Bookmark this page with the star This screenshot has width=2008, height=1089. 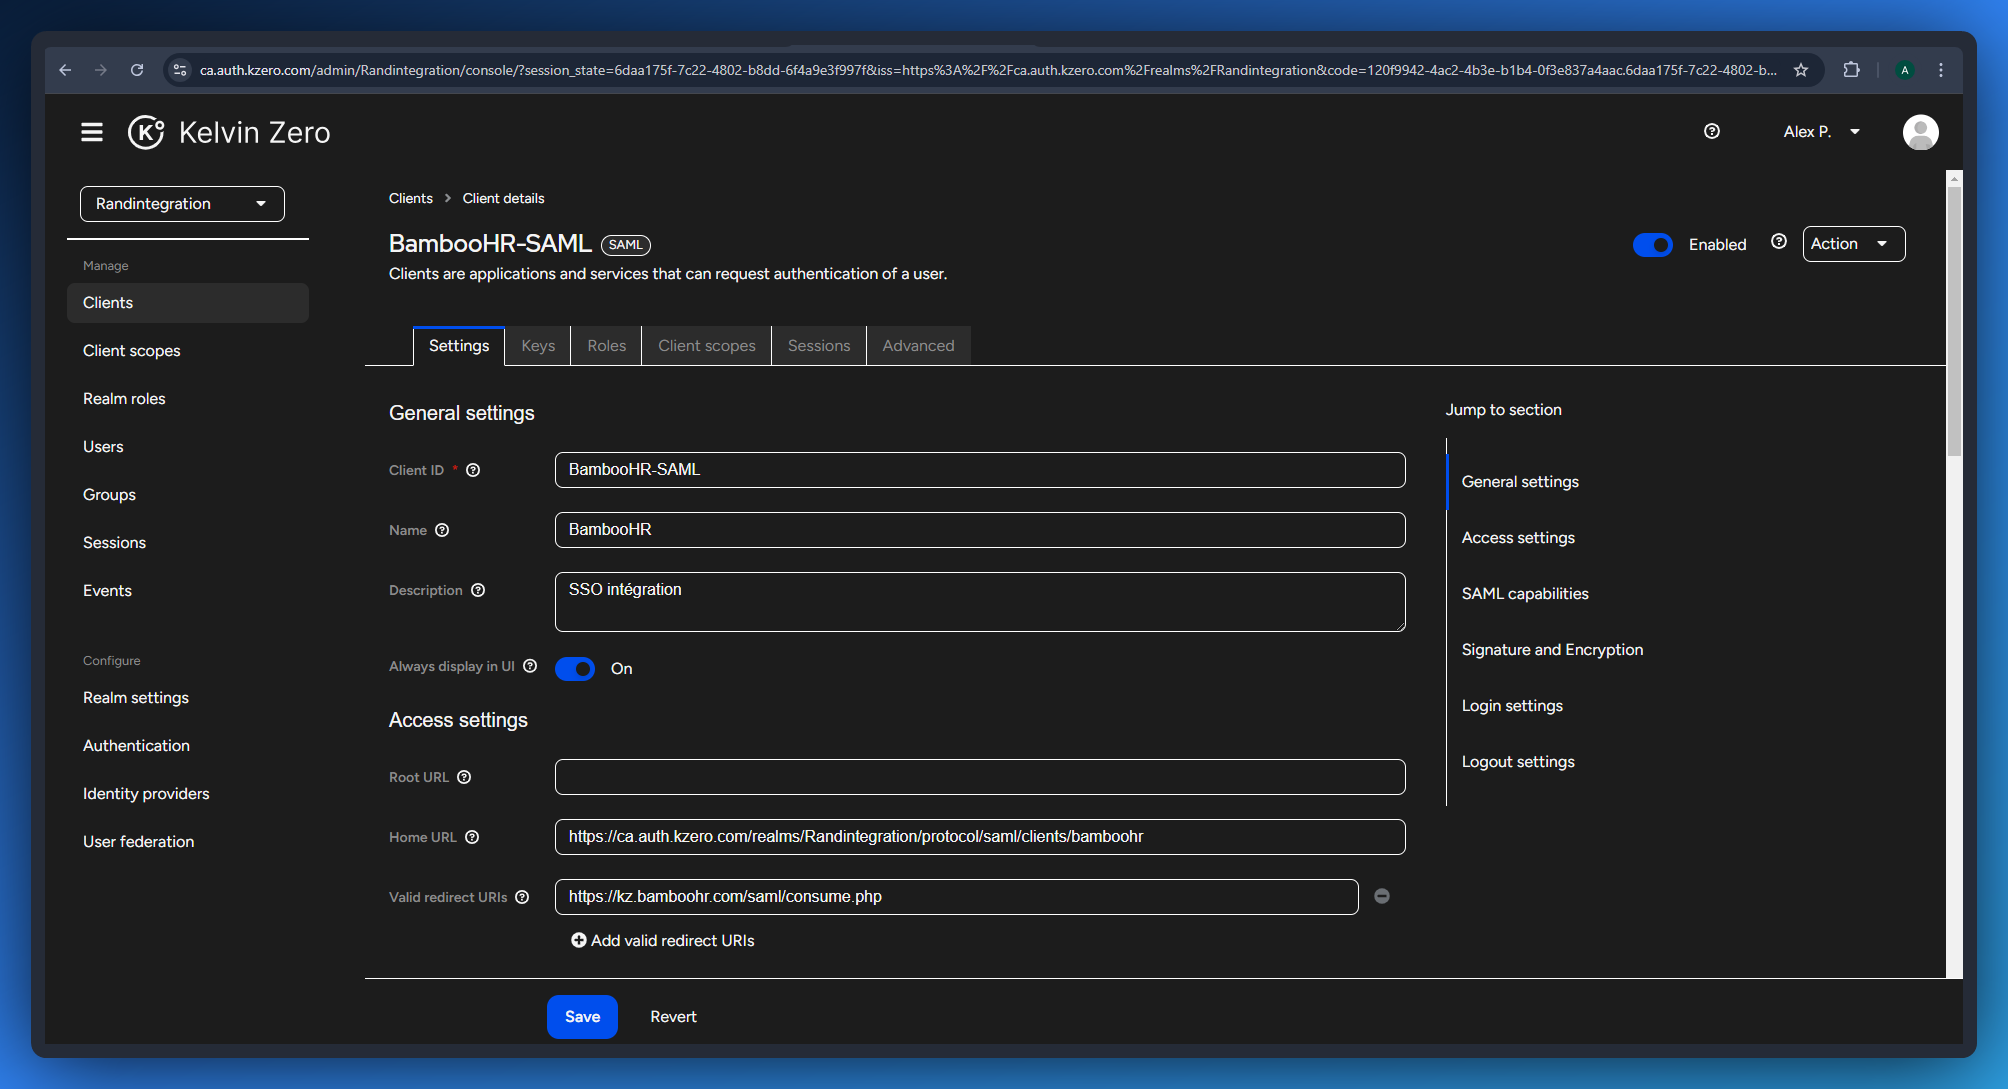tap(1801, 70)
